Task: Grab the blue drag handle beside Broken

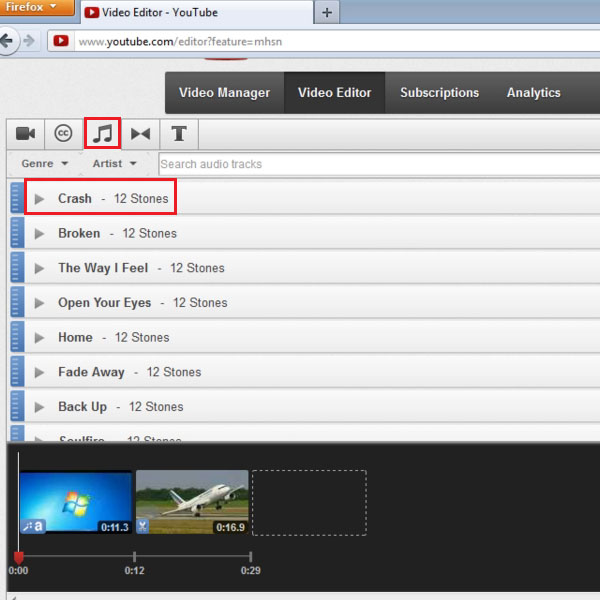Action: coord(17,232)
